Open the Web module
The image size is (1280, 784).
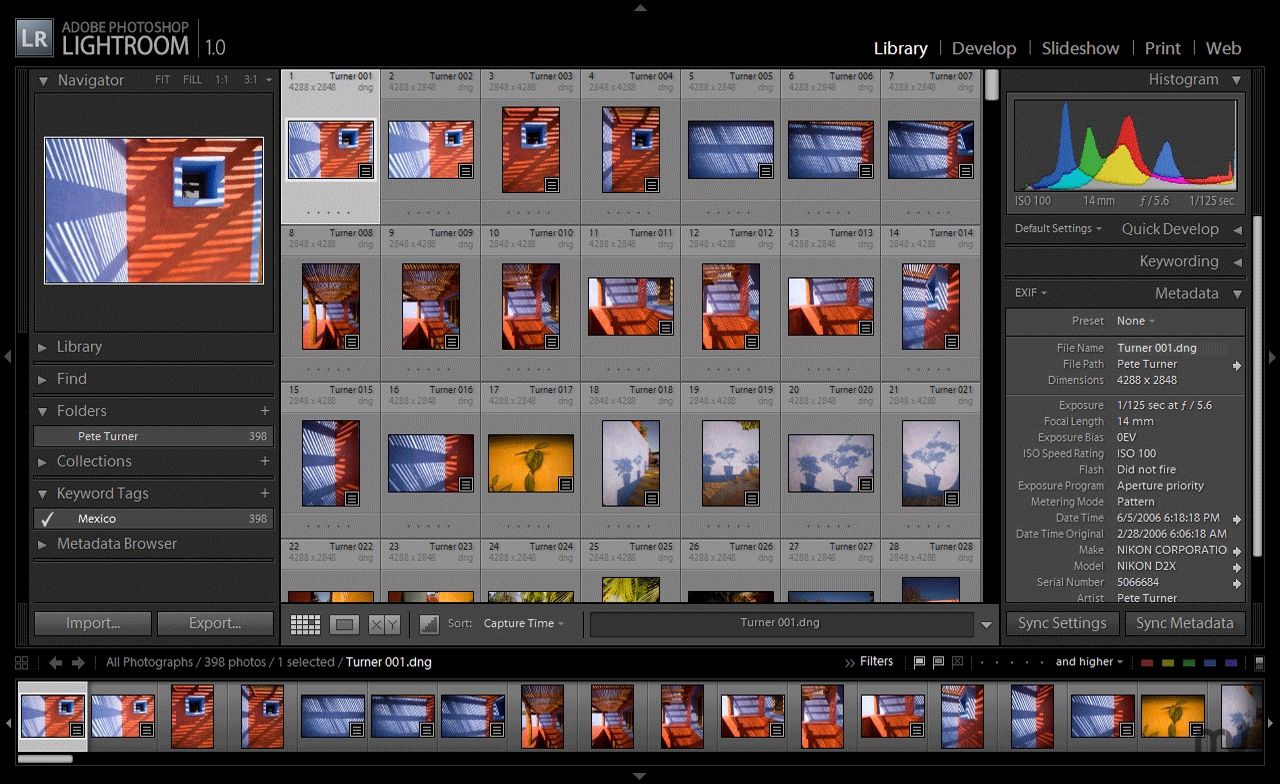tap(1224, 48)
